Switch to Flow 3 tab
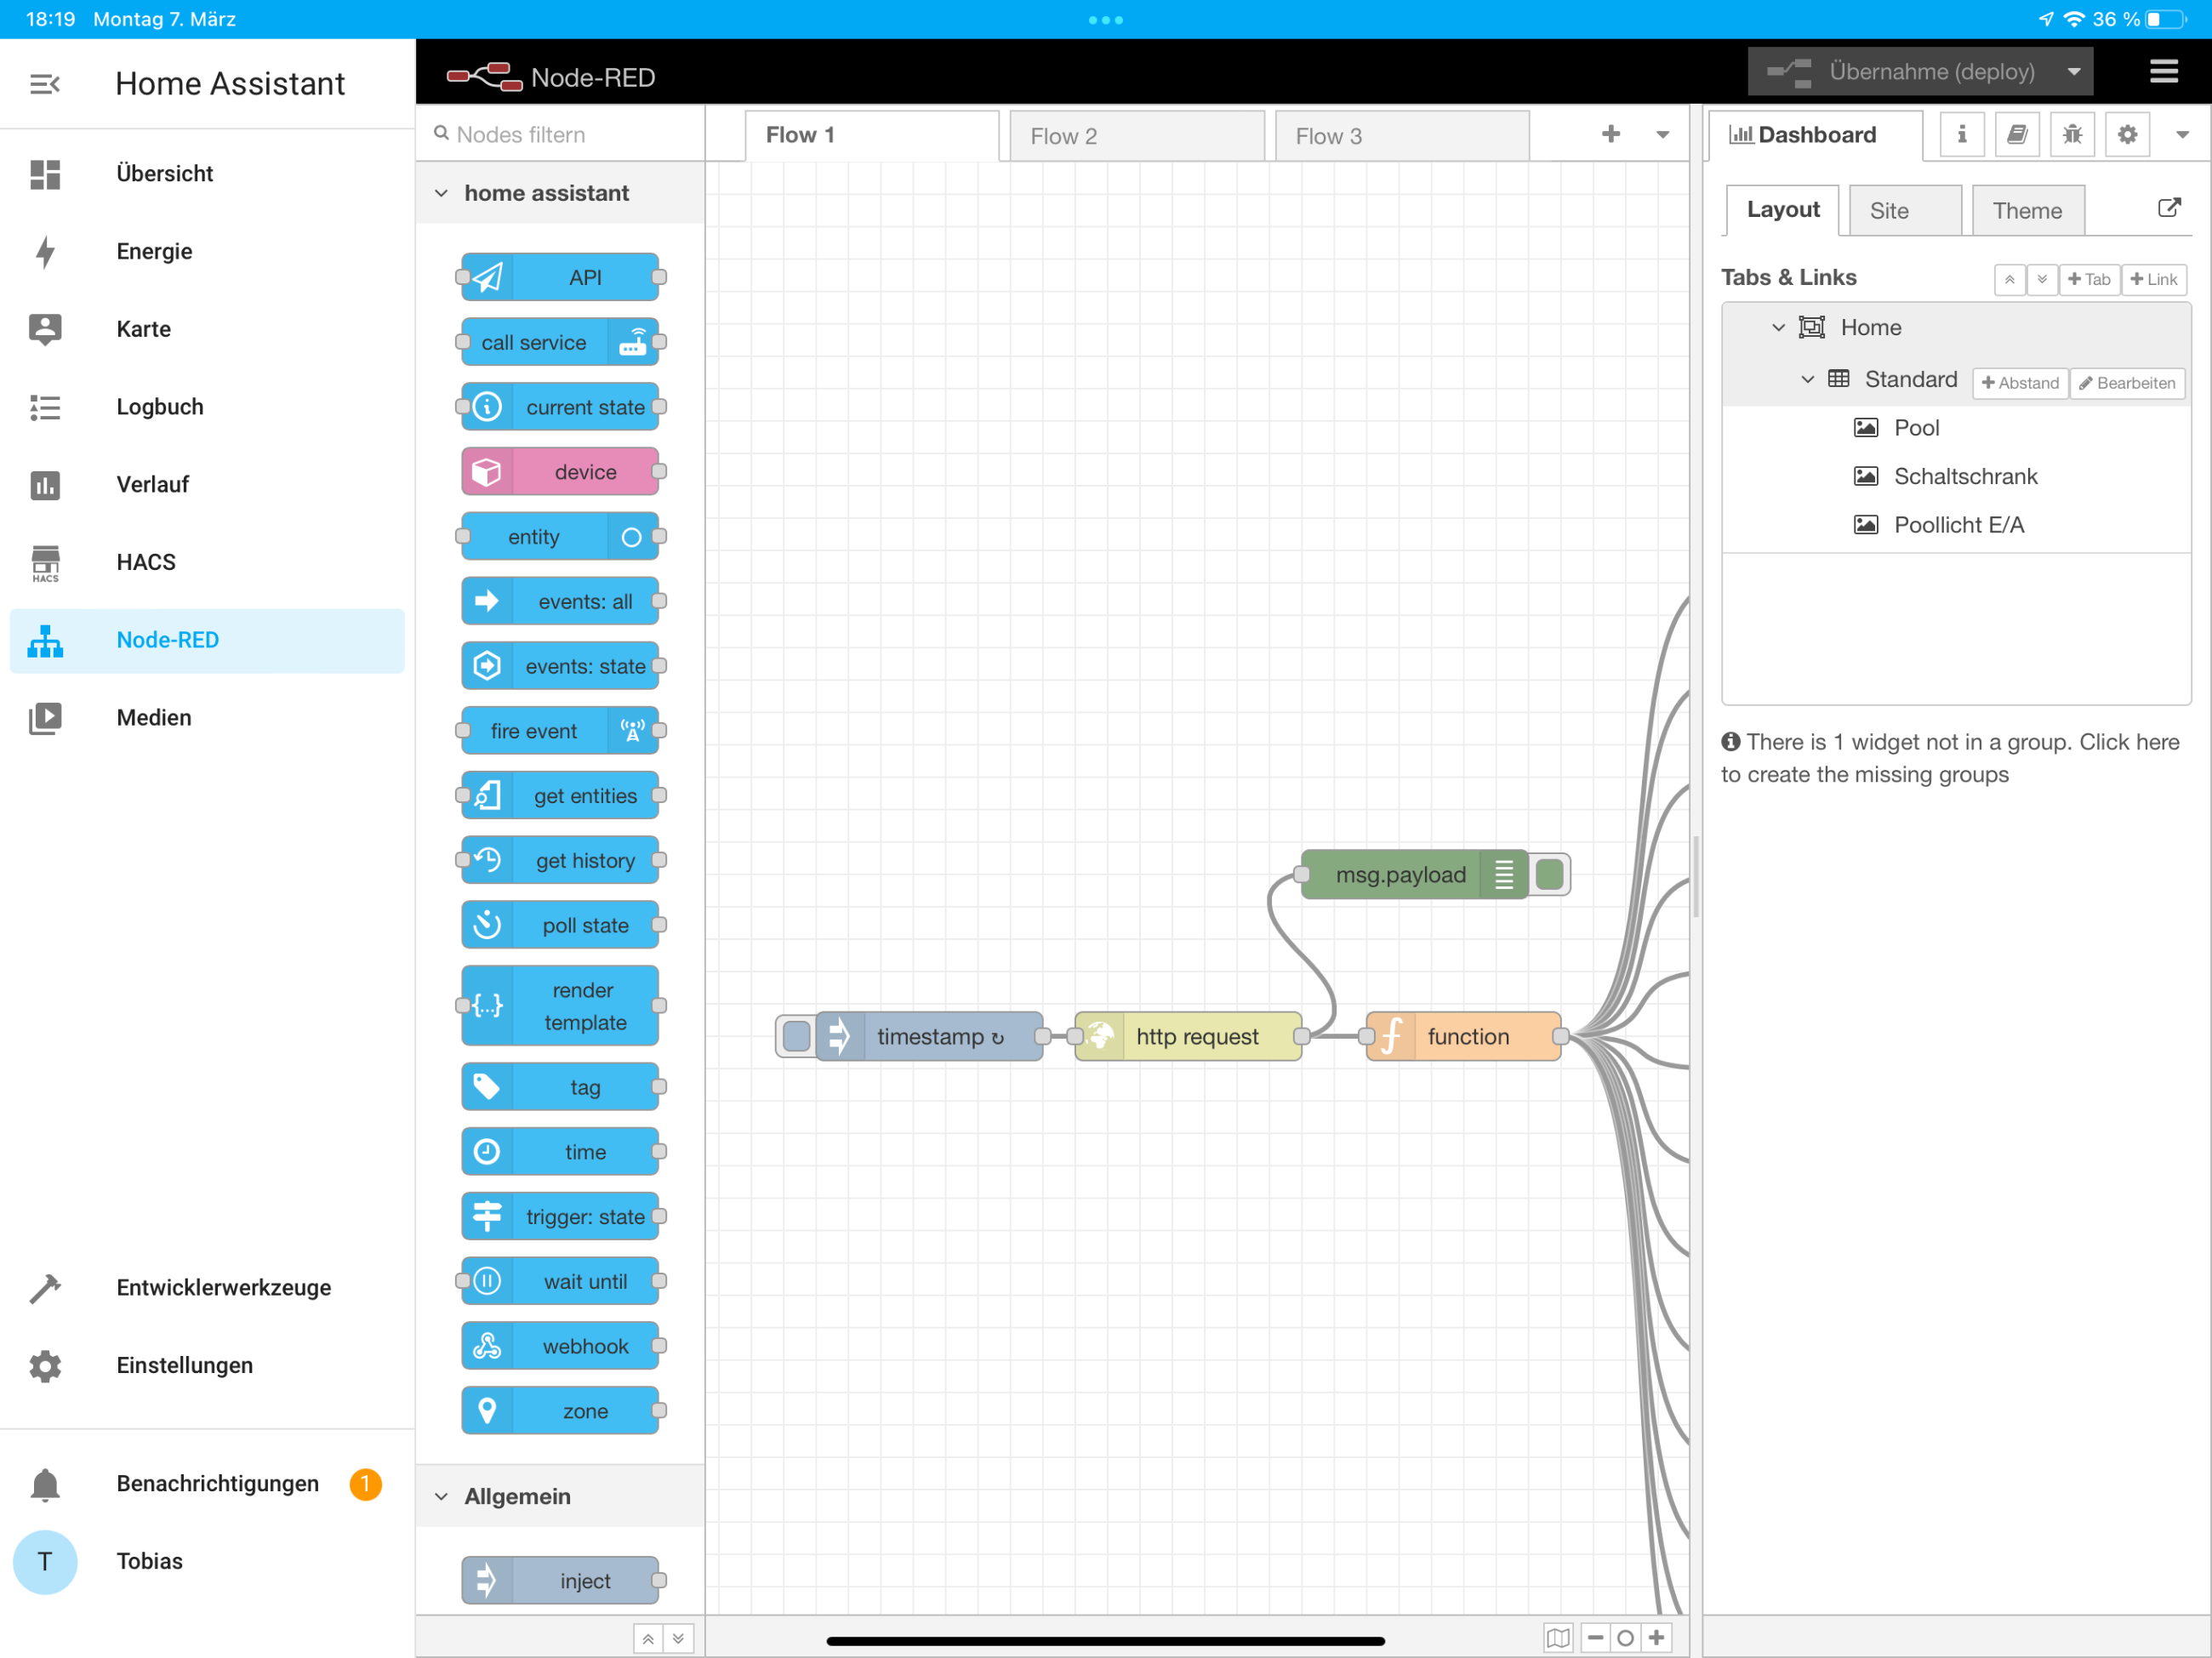Image resolution: width=2212 pixels, height=1658 pixels. pyautogui.click(x=1402, y=136)
